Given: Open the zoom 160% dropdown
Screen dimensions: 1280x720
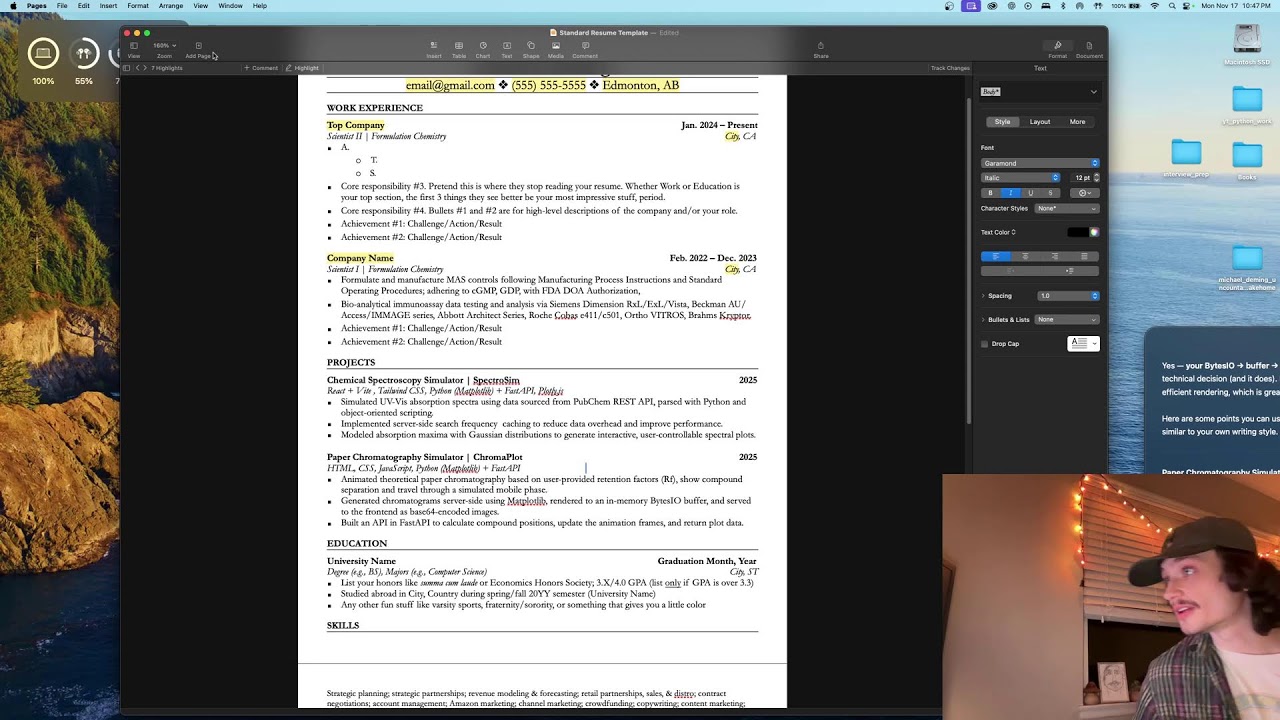Looking at the screenshot, I should point(164,46).
